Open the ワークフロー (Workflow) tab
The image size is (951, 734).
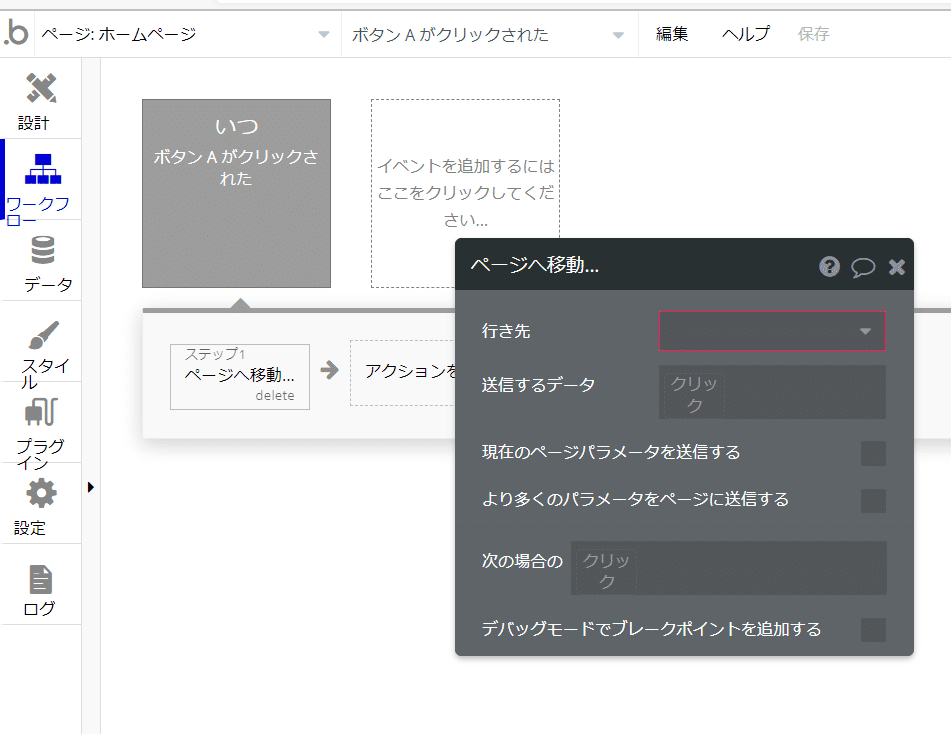coord(42,180)
